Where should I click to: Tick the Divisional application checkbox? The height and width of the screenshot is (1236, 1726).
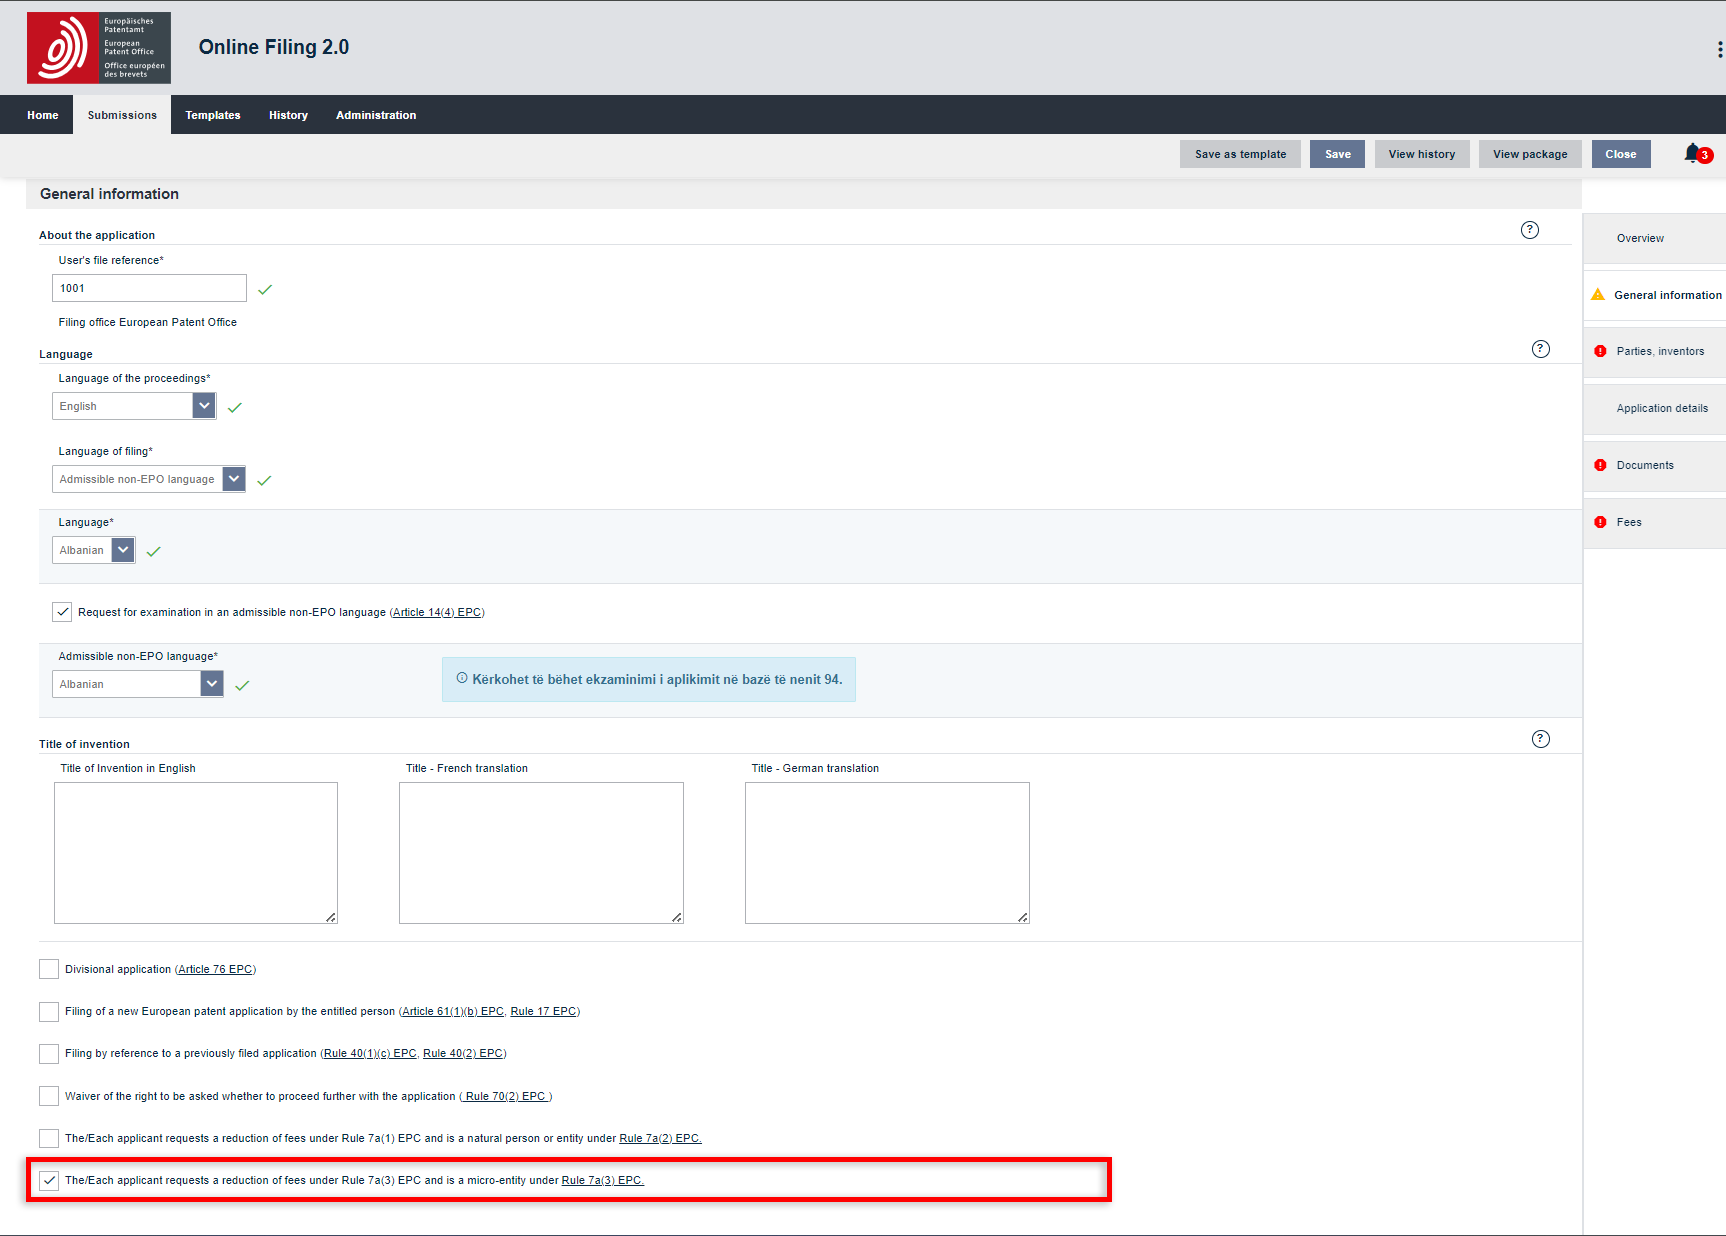(x=49, y=969)
